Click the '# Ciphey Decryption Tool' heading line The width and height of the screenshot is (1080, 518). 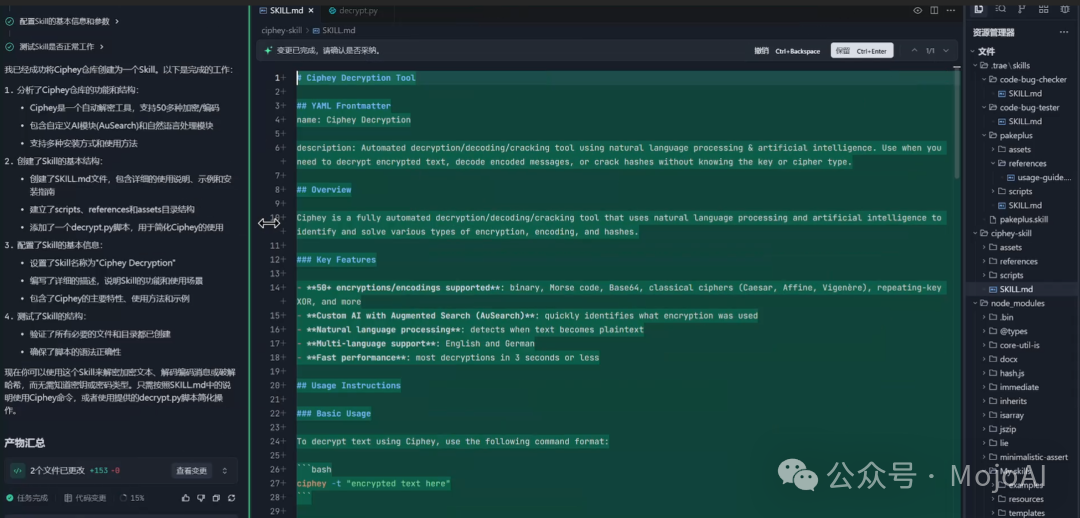click(x=356, y=78)
